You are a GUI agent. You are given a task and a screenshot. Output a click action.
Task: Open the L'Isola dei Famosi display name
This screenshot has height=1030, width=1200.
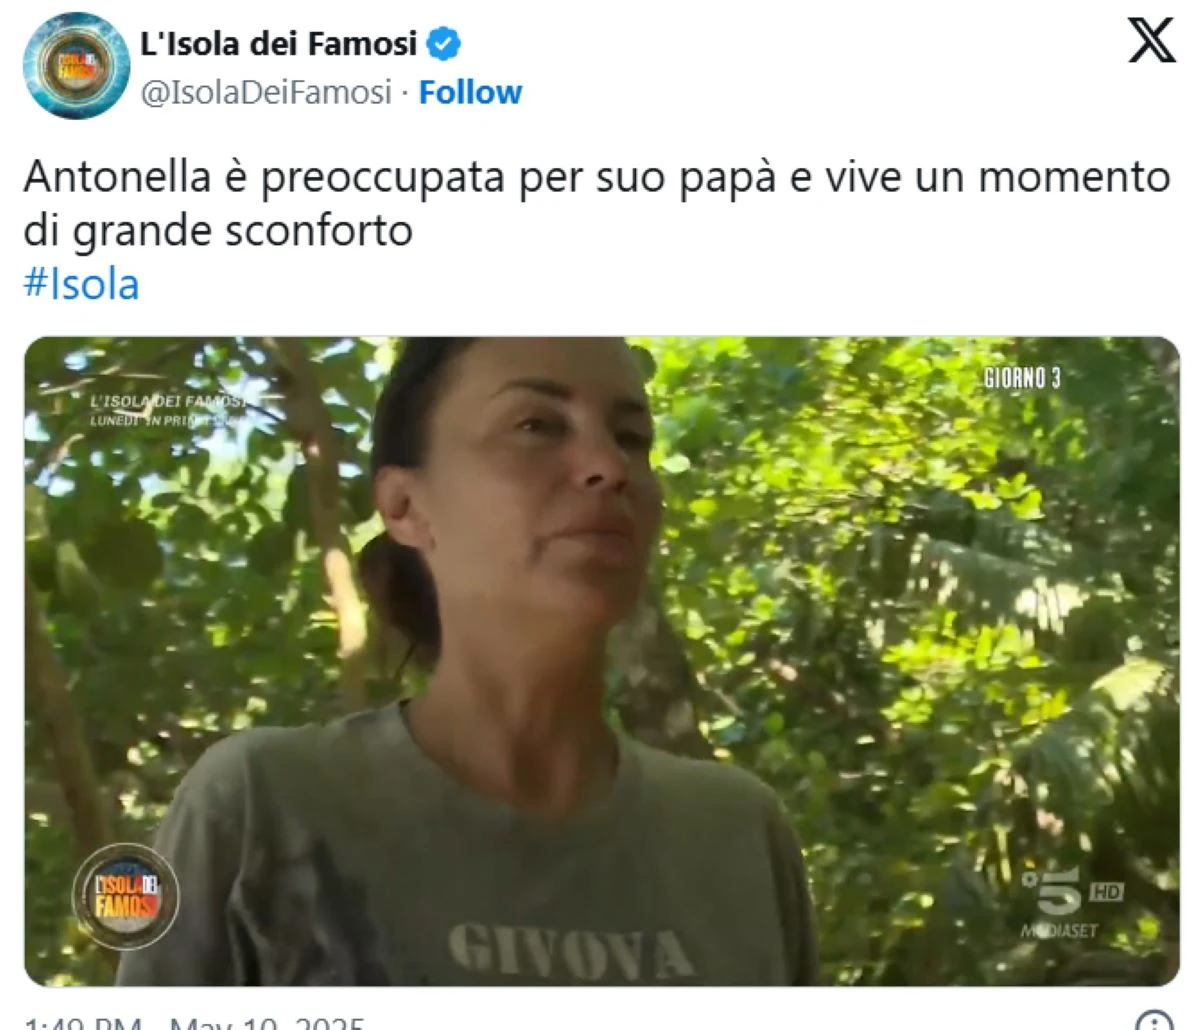280,44
